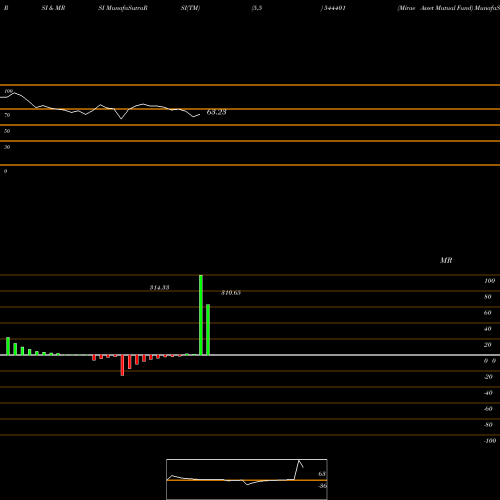500x500 pixels.
Task: Click the tallest green histogram bar
Action: (201, 315)
